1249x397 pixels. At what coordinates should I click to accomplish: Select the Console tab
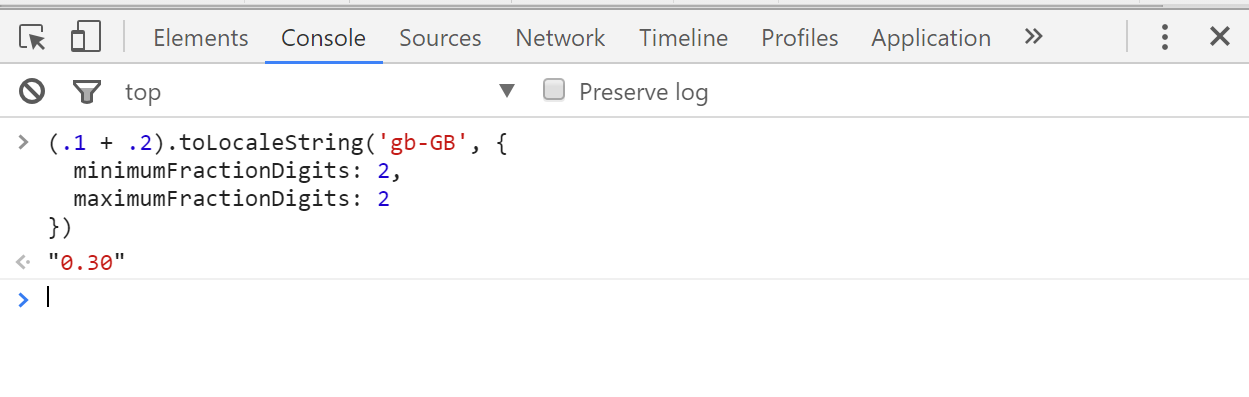(323, 38)
